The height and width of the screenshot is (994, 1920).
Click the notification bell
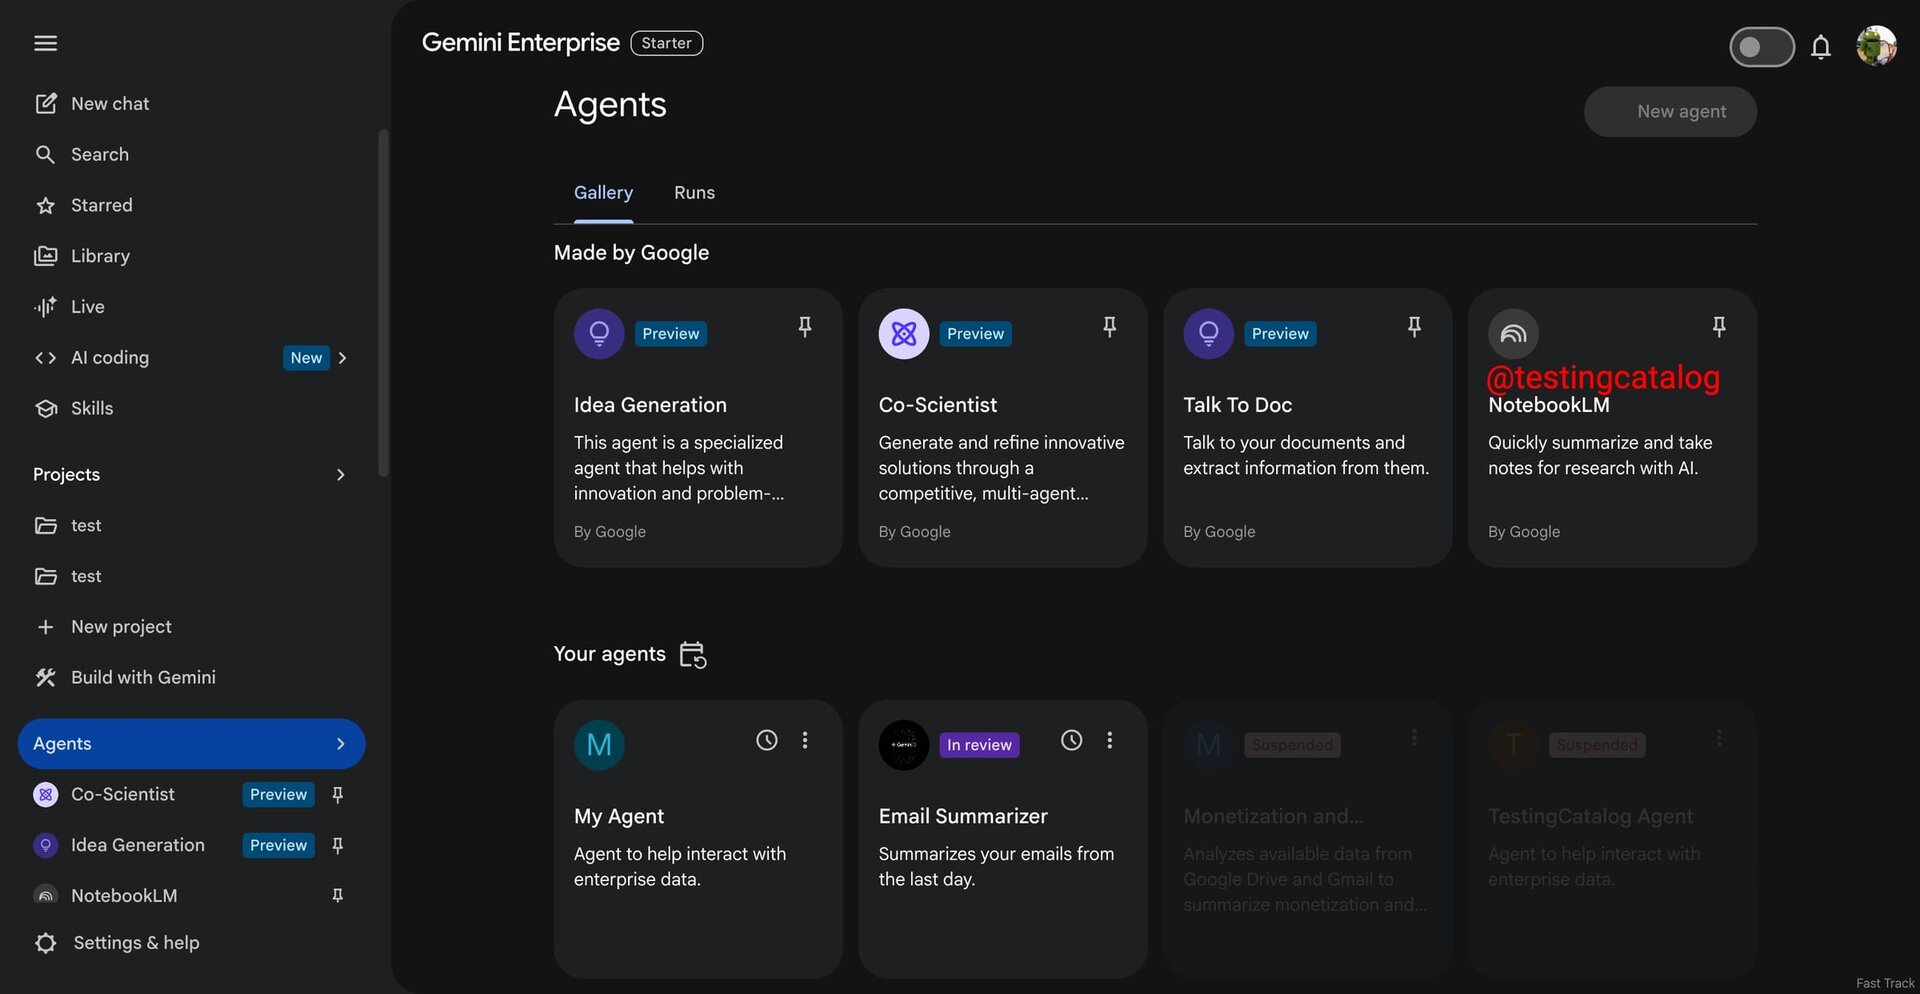click(1821, 47)
